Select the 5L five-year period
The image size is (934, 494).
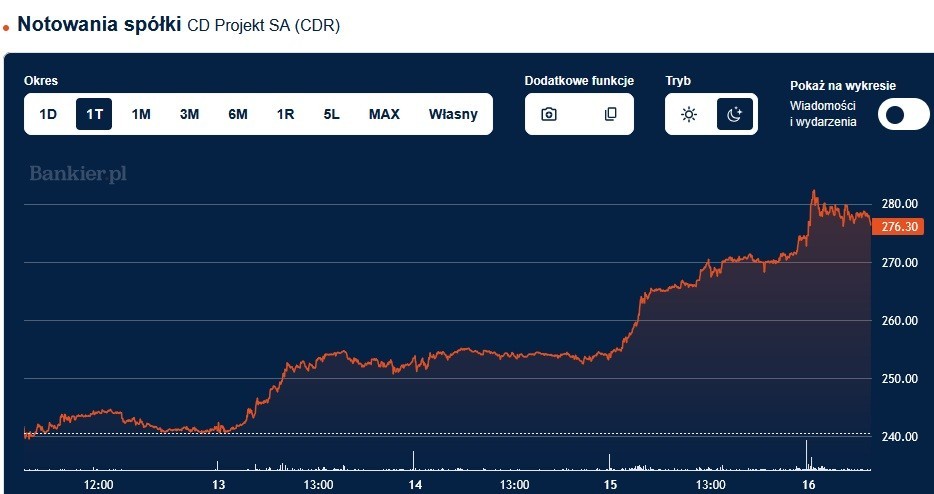[x=332, y=114]
